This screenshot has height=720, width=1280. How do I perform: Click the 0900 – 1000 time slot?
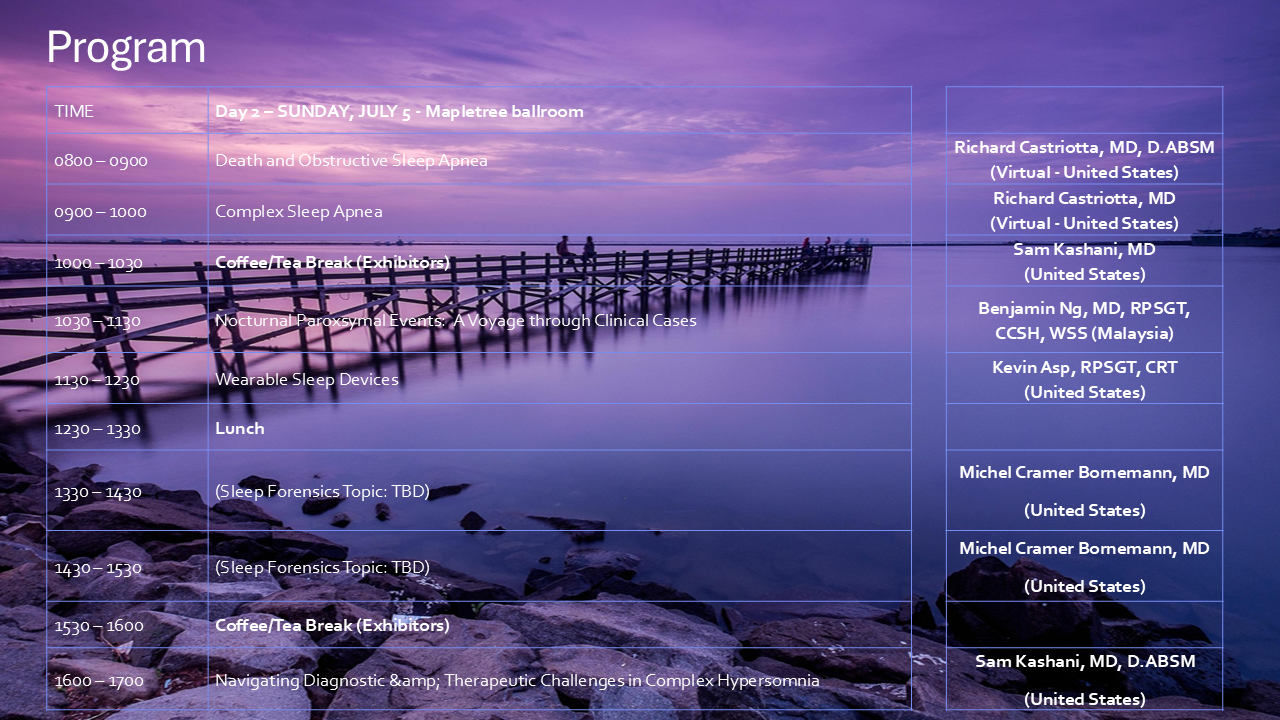100,212
